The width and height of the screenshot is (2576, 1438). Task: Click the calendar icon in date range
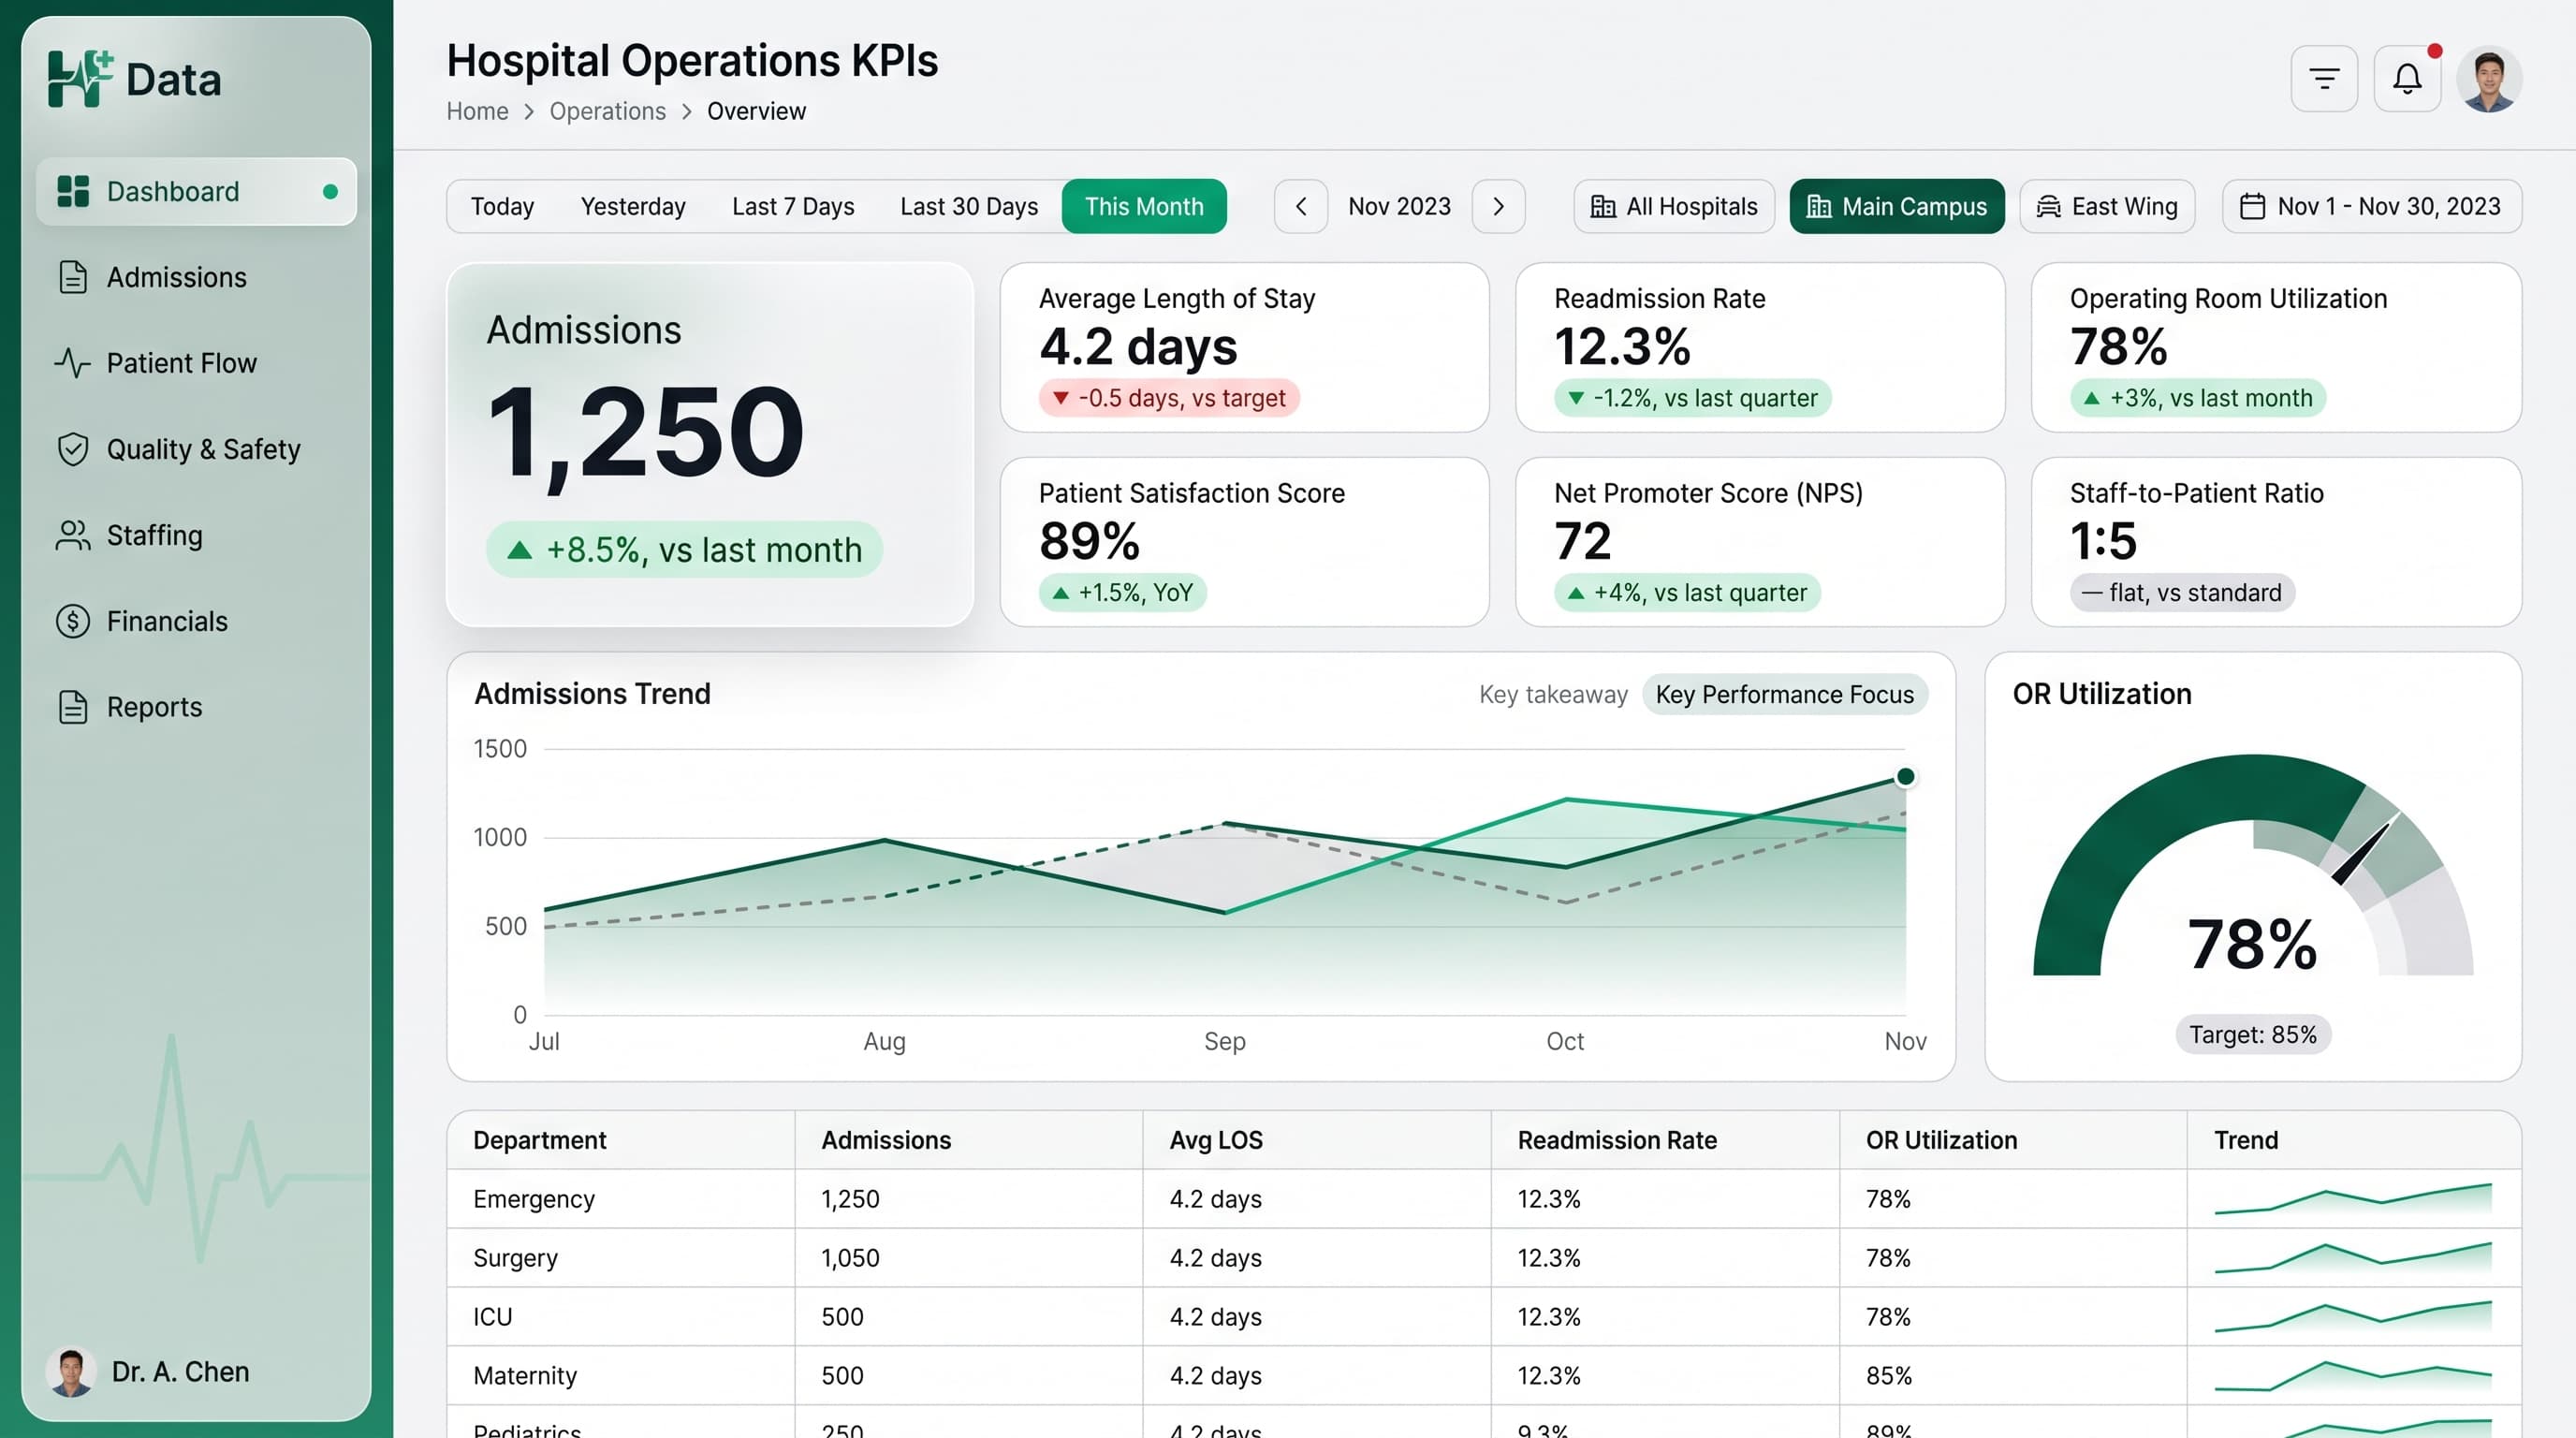(2252, 206)
